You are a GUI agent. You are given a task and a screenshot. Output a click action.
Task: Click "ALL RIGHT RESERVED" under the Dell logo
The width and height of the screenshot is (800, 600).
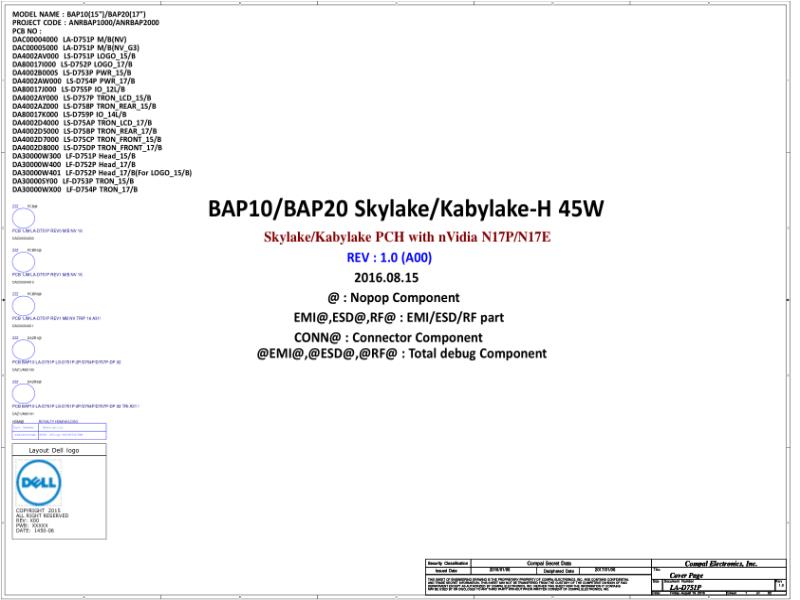(x=42, y=515)
